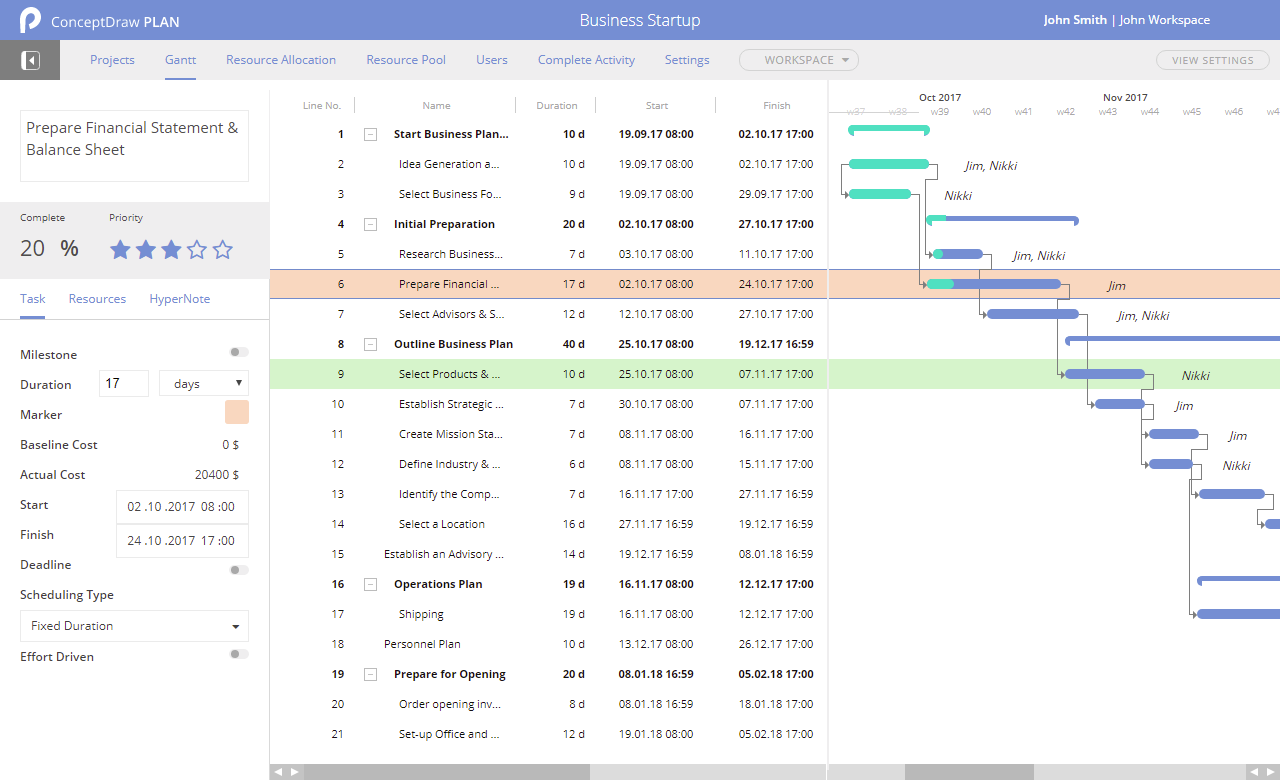
Task: Click the sidebar collapse panel icon
Action: pos(30,61)
